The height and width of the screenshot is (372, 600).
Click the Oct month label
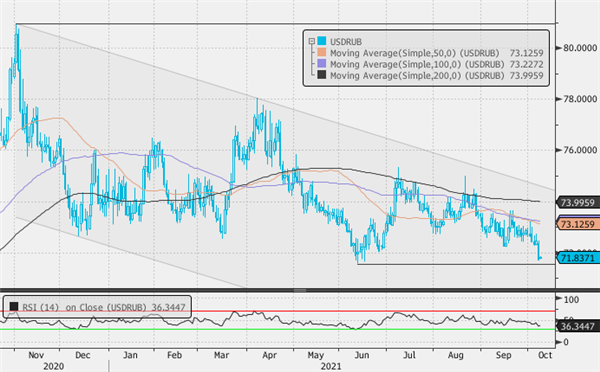pos(545,355)
